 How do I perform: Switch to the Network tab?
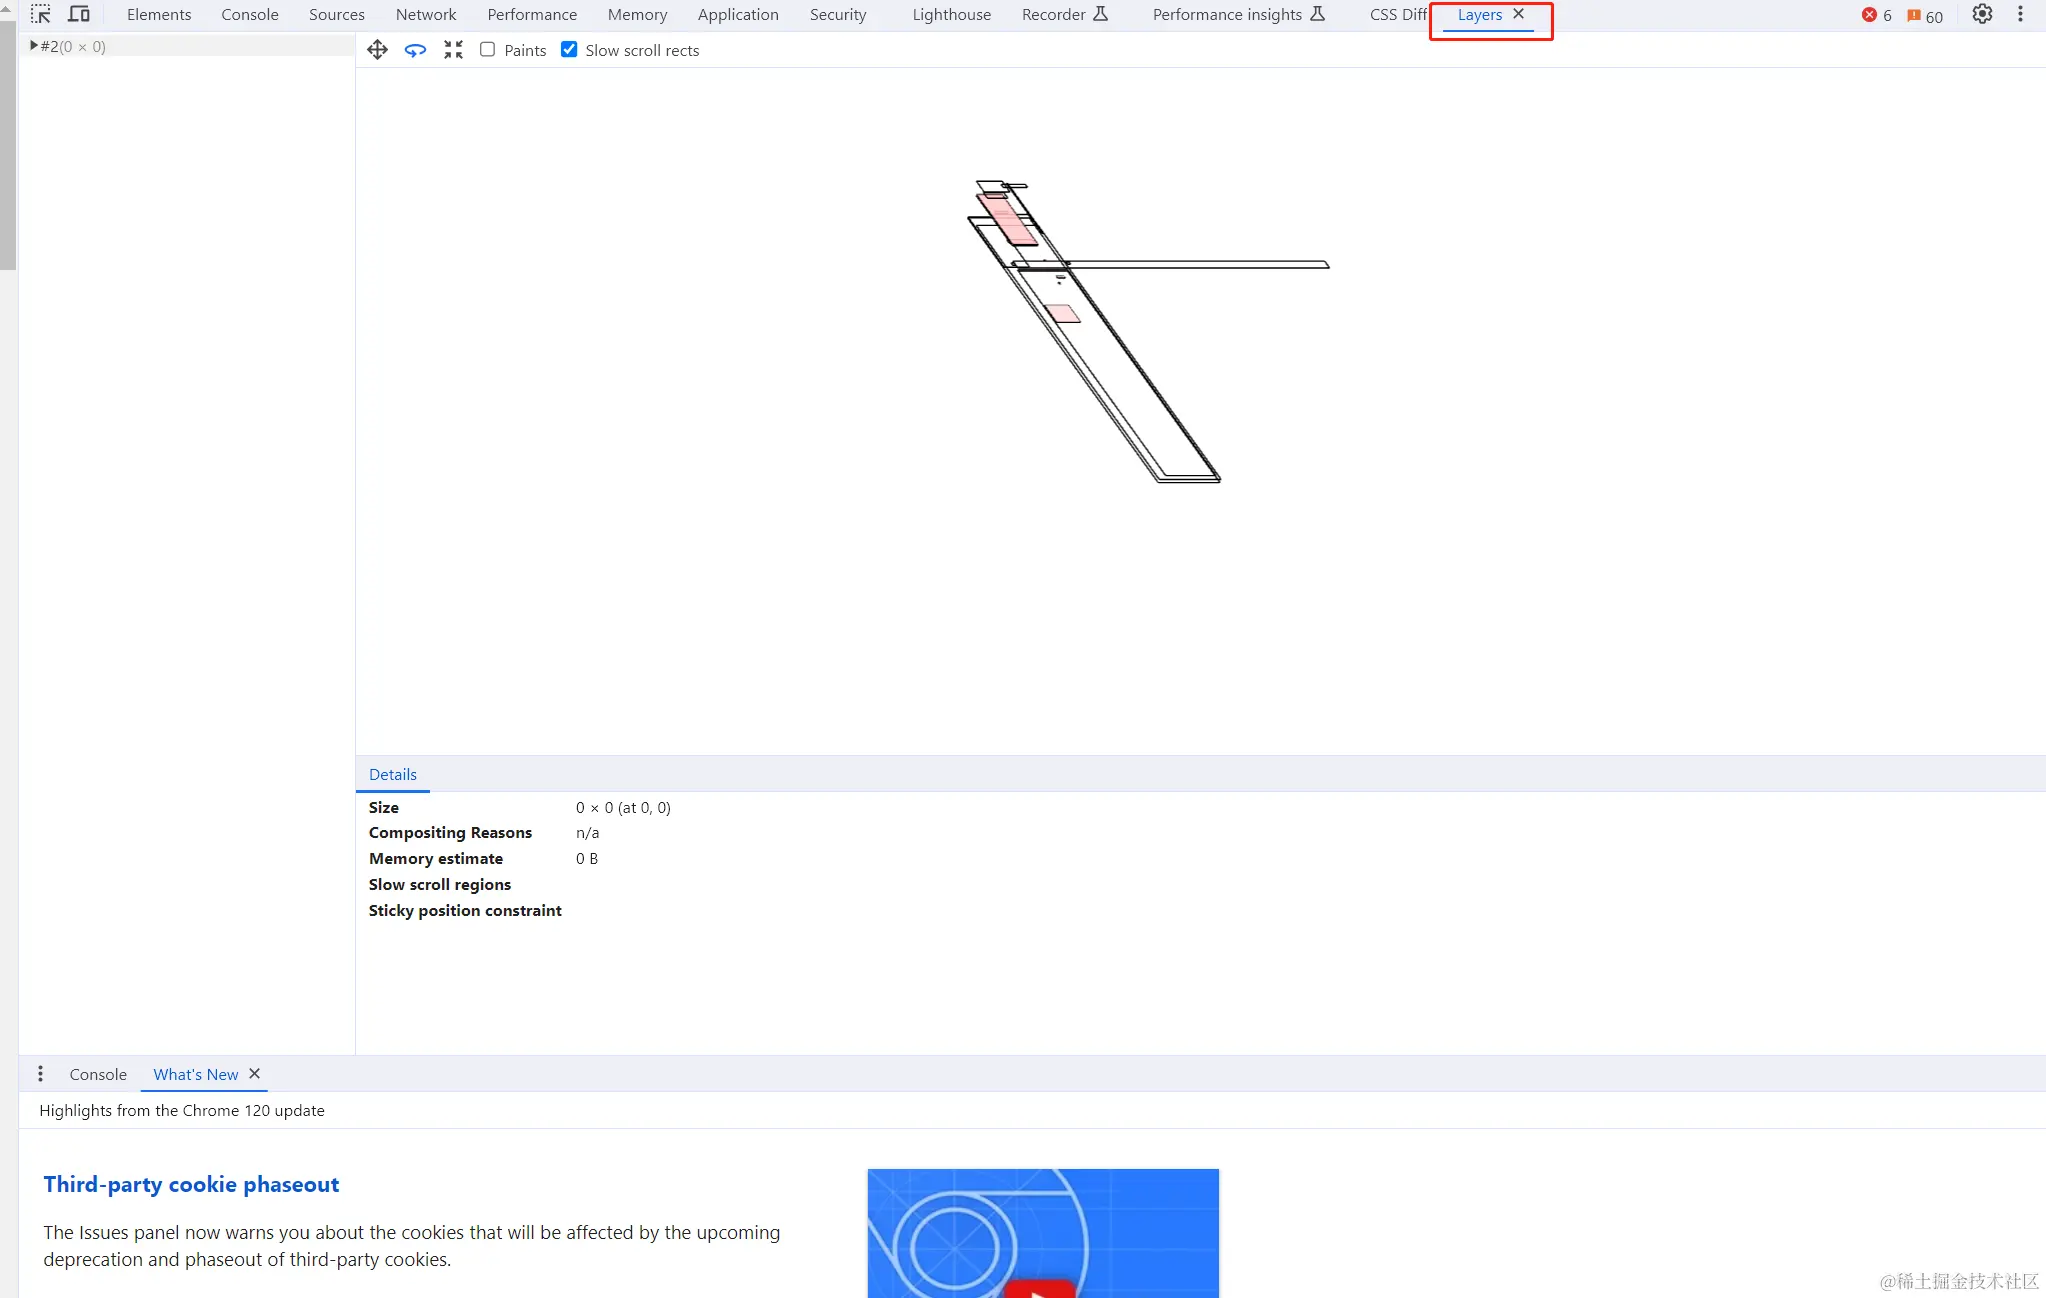tap(425, 15)
